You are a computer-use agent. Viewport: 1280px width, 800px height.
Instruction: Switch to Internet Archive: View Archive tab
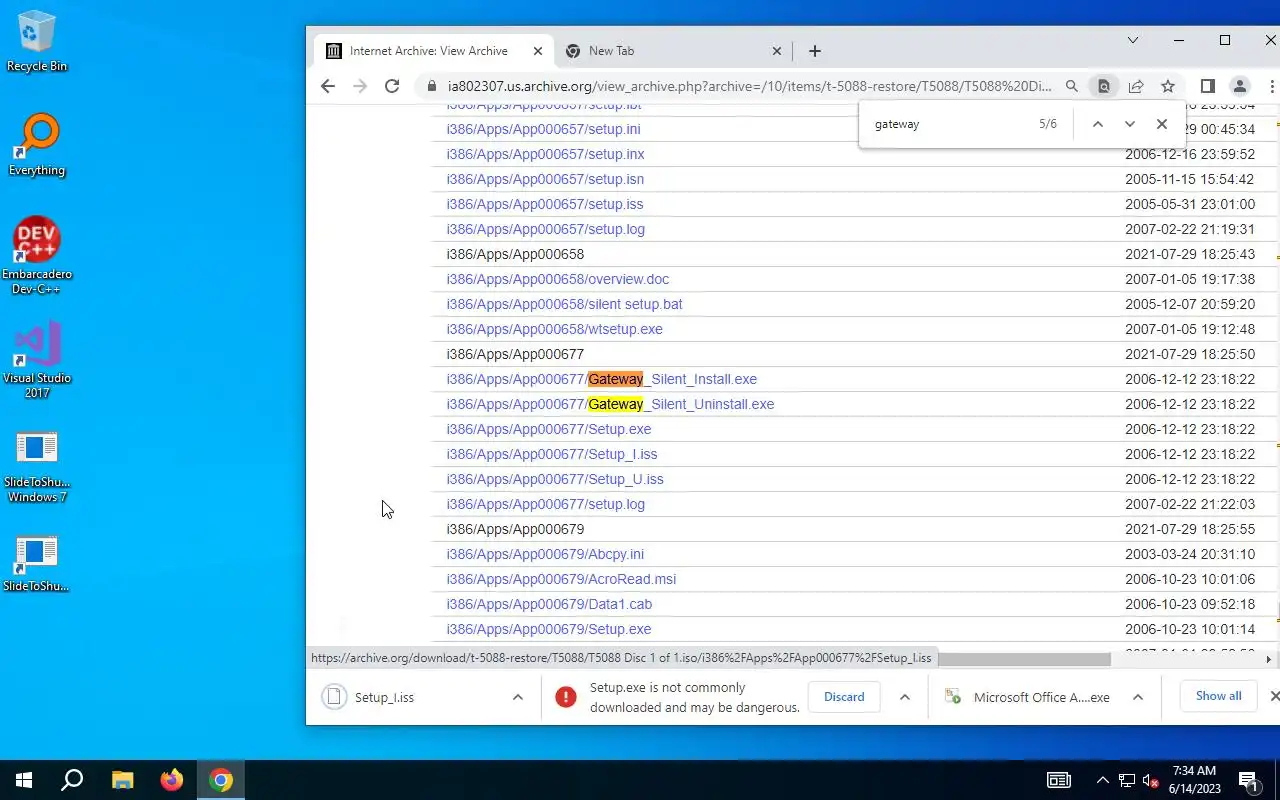coord(433,51)
